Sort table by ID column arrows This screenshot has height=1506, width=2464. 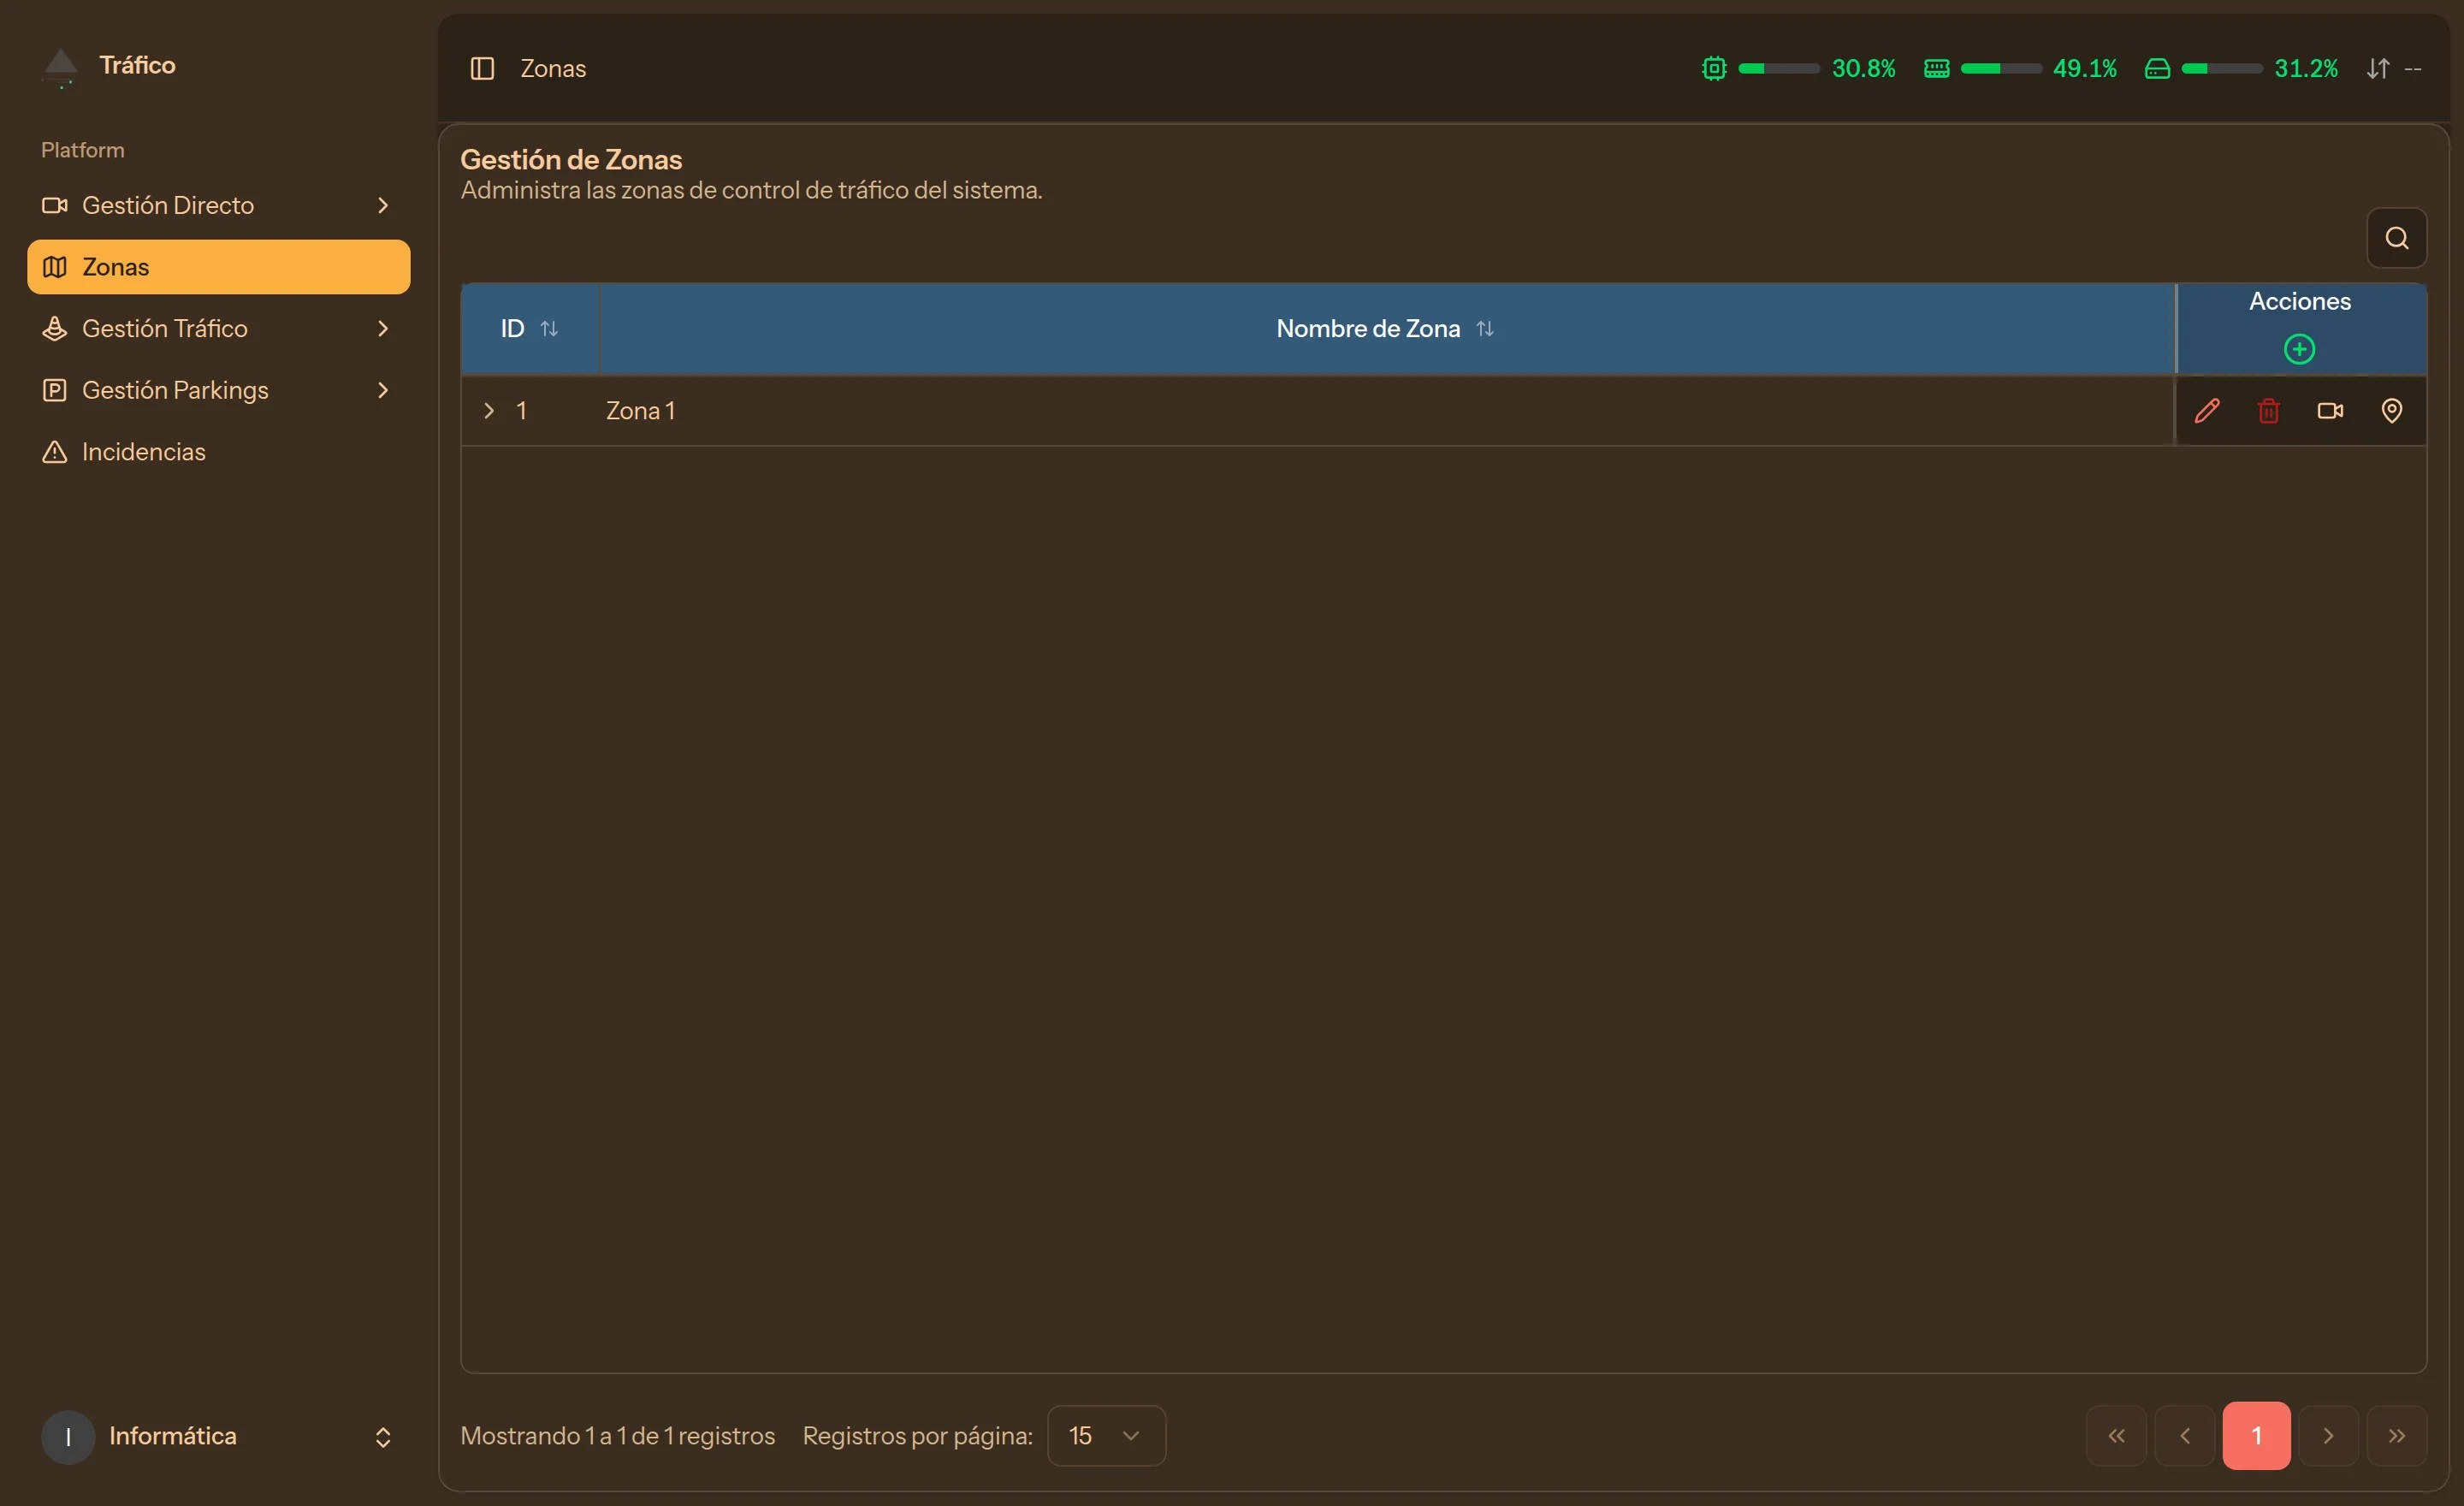coord(549,328)
